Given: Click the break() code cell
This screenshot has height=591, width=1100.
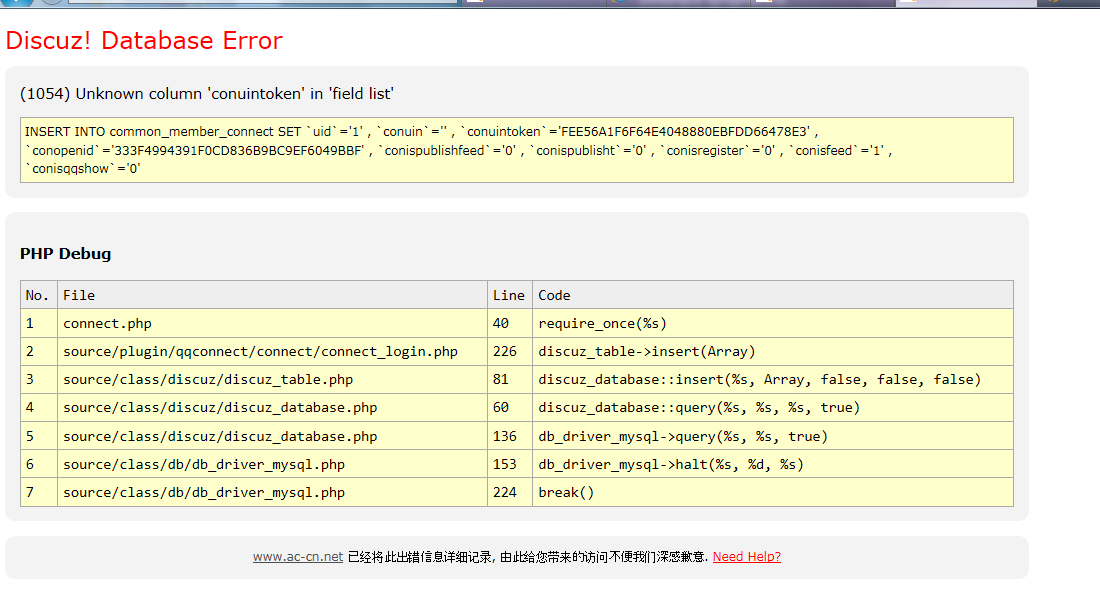Looking at the screenshot, I should tap(566, 492).
